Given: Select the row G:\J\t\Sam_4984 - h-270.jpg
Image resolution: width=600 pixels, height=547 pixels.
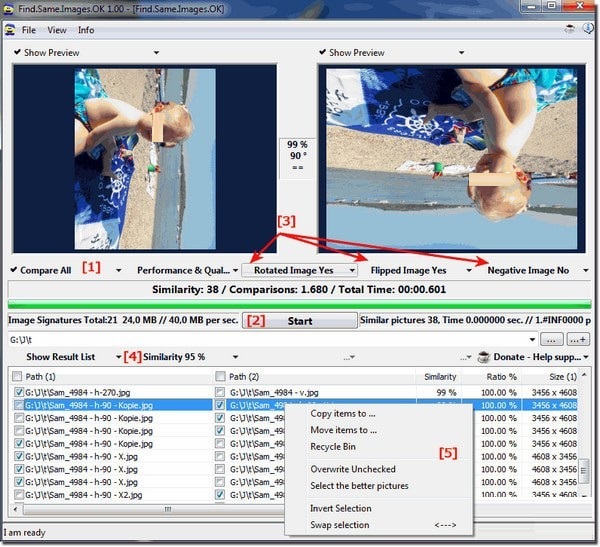Looking at the screenshot, I should click(x=294, y=392).
